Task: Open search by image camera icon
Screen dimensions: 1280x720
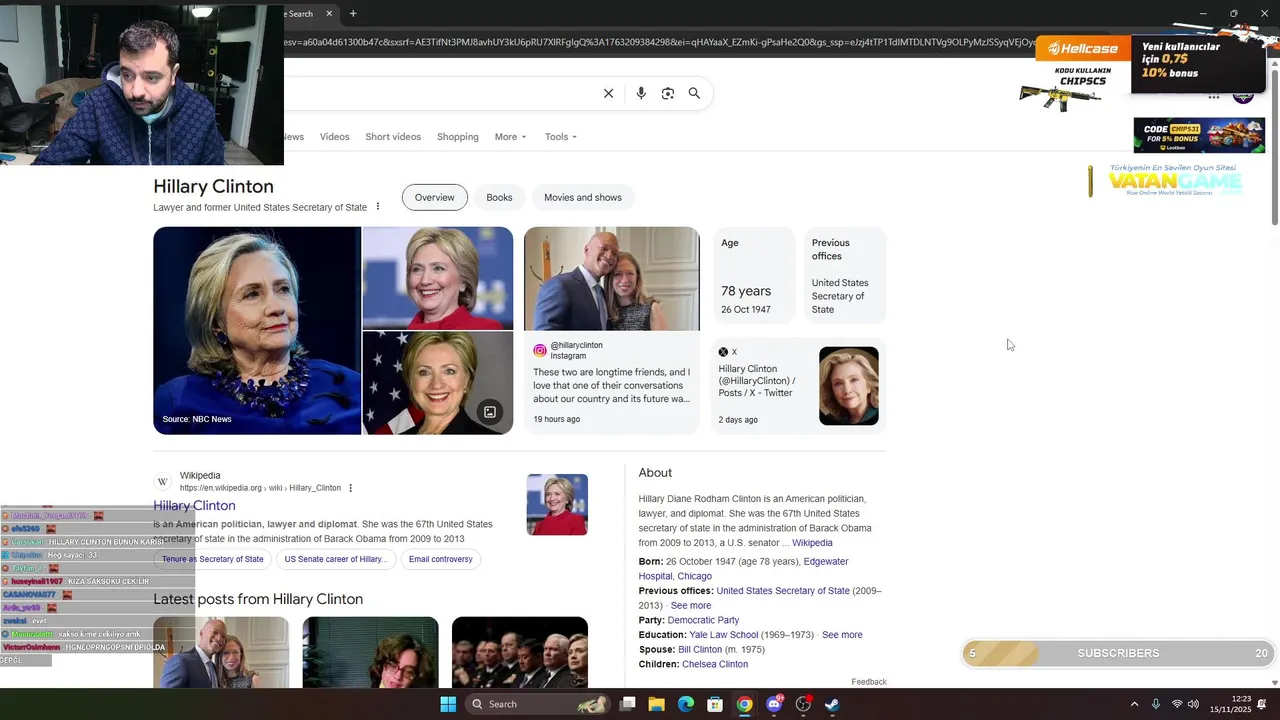Action: (668, 93)
